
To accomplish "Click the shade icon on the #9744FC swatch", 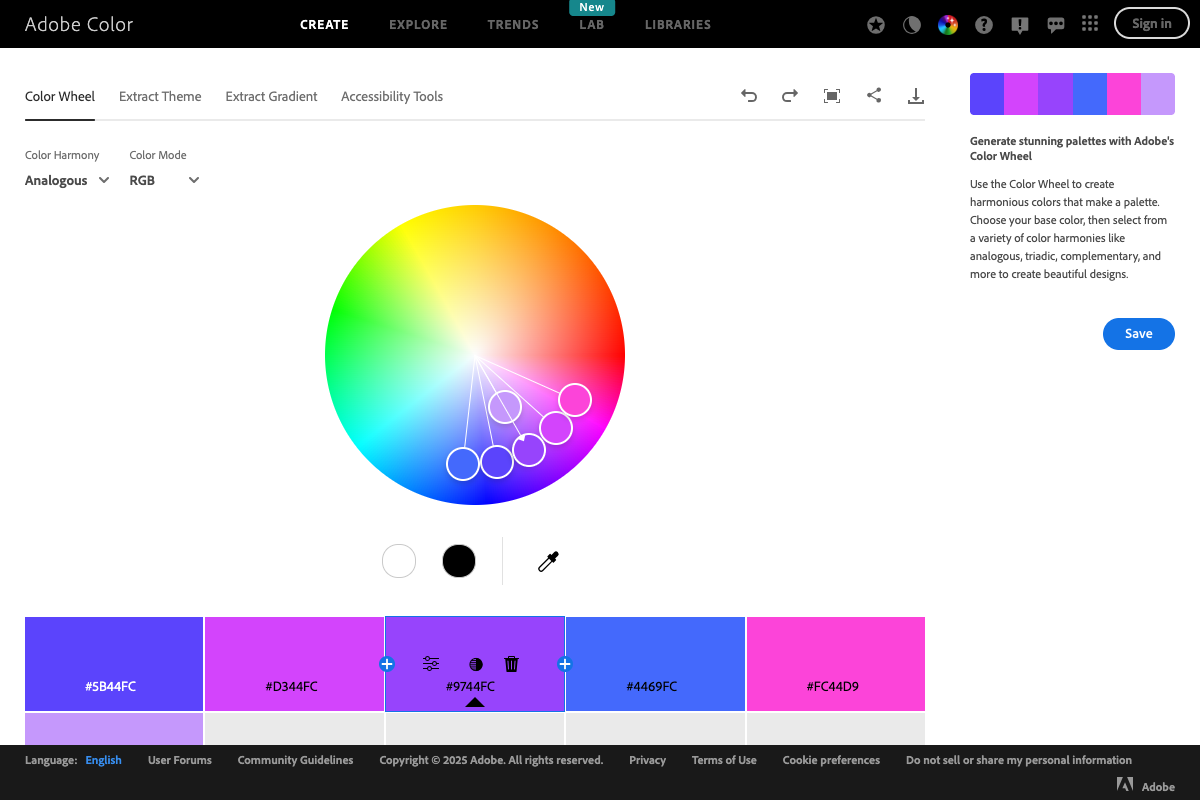I will coord(475,663).
